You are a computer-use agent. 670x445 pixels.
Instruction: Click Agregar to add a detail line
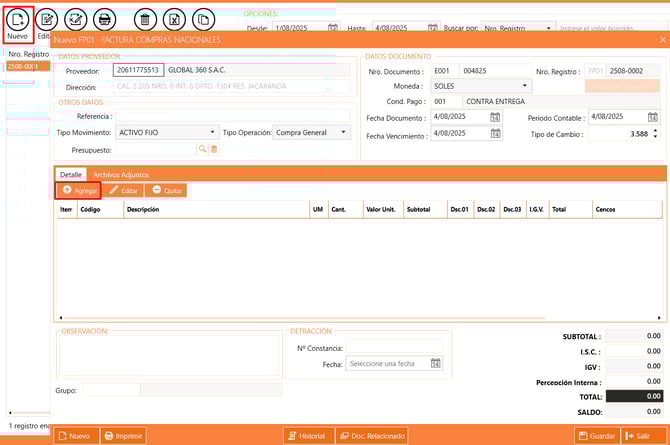[x=79, y=190]
